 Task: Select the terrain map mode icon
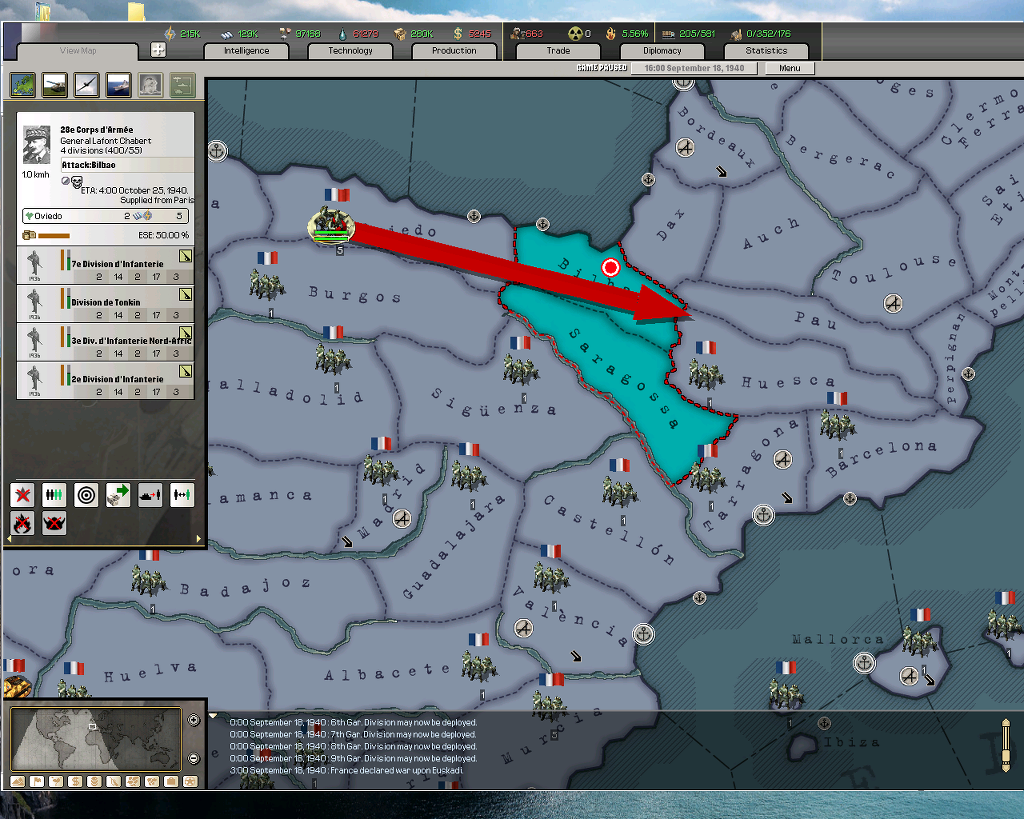pyautogui.click(x=18, y=781)
